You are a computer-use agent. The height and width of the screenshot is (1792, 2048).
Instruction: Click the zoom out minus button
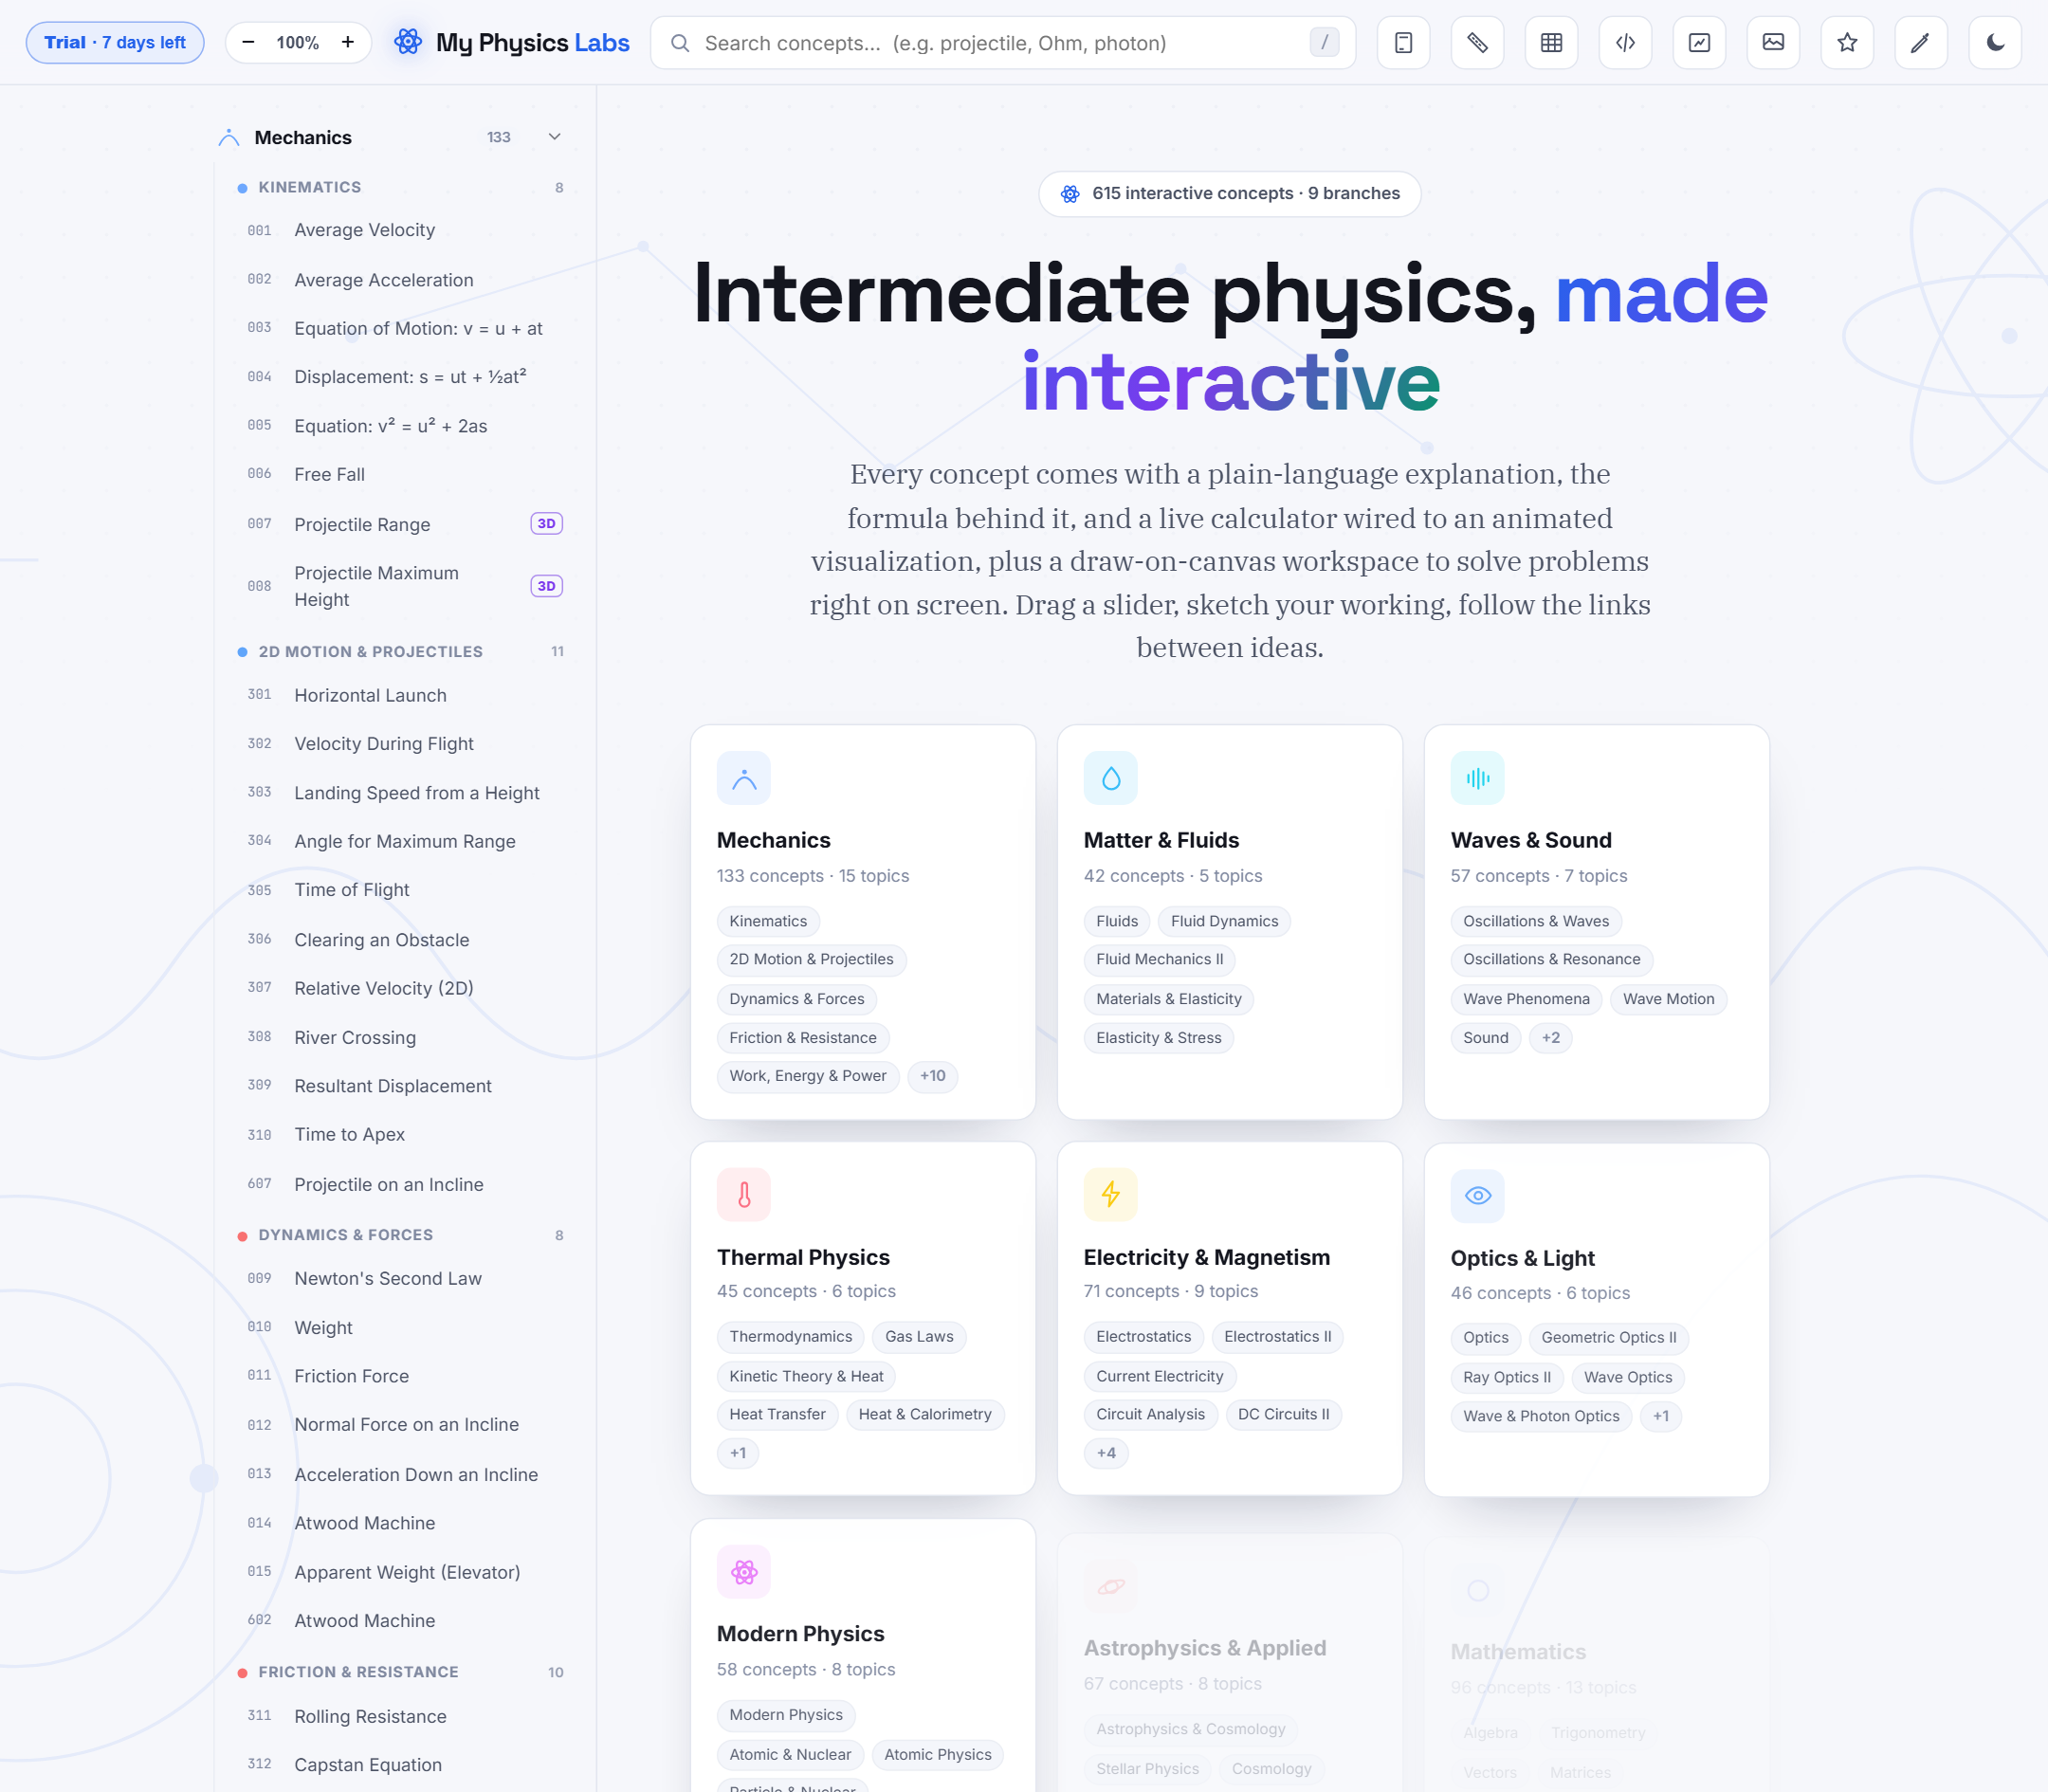pos(249,42)
